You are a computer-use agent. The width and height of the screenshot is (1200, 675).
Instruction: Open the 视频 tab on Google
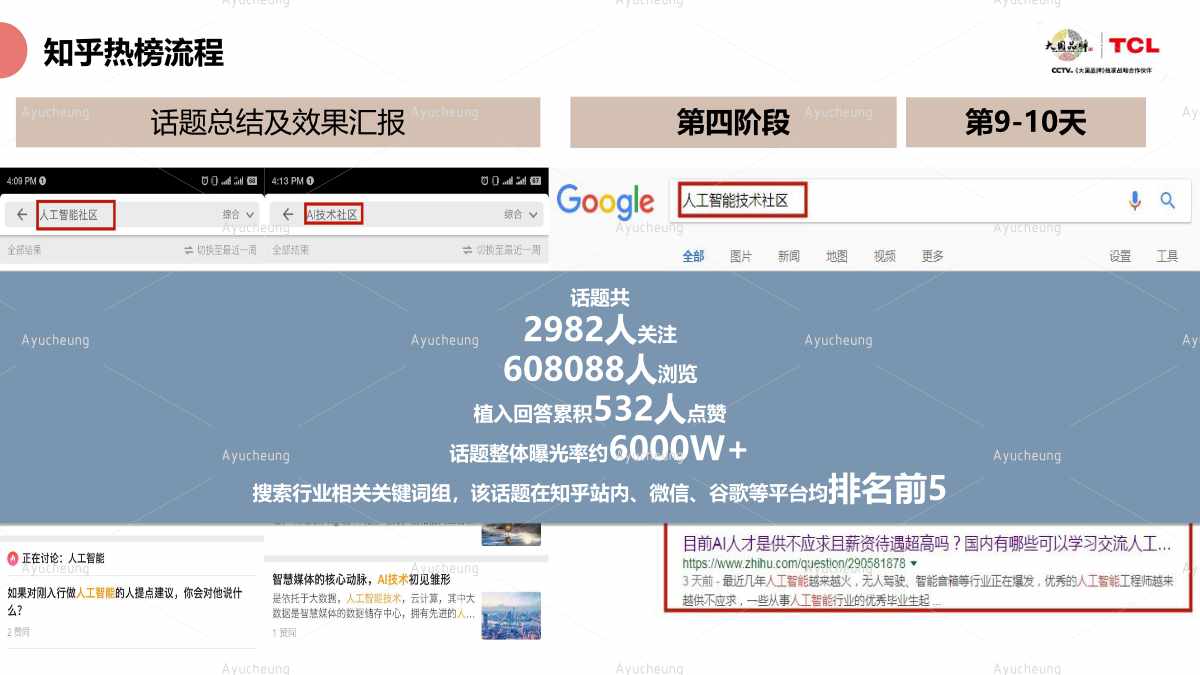pyautogui.click(x=884, y=256)
